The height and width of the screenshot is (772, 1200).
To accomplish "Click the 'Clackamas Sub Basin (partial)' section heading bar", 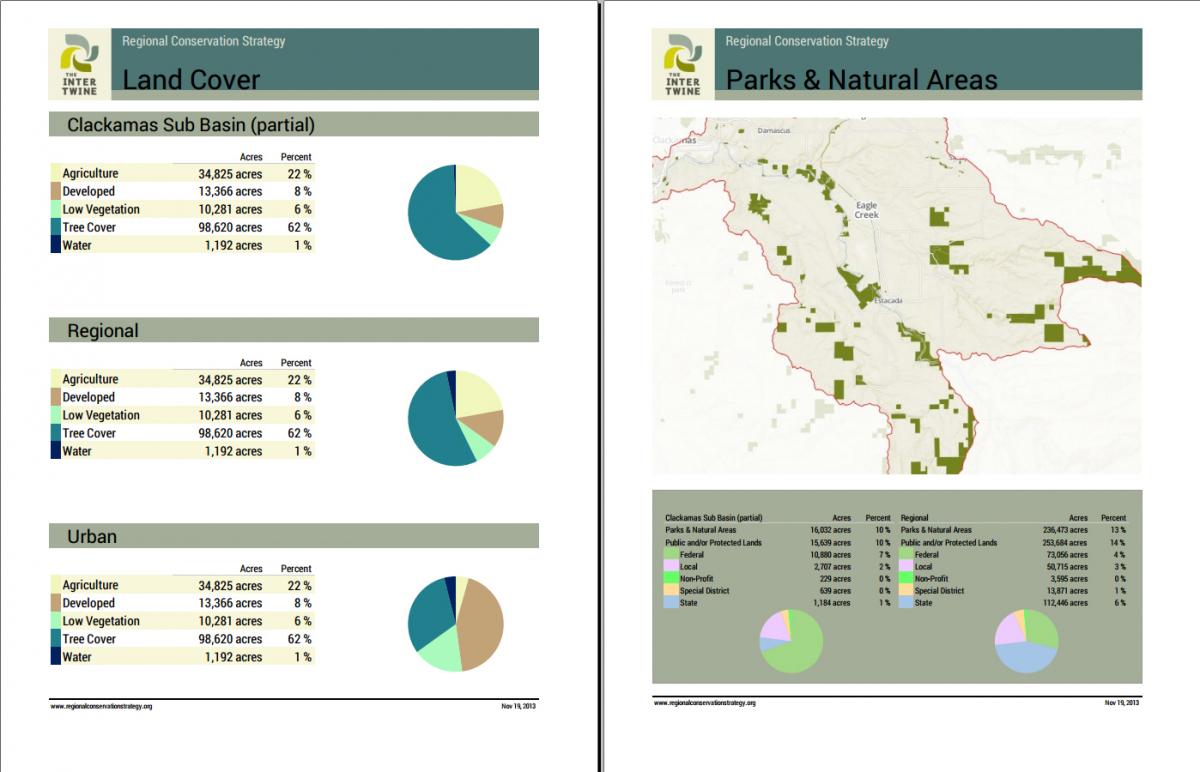I will [x=294, y=125].
